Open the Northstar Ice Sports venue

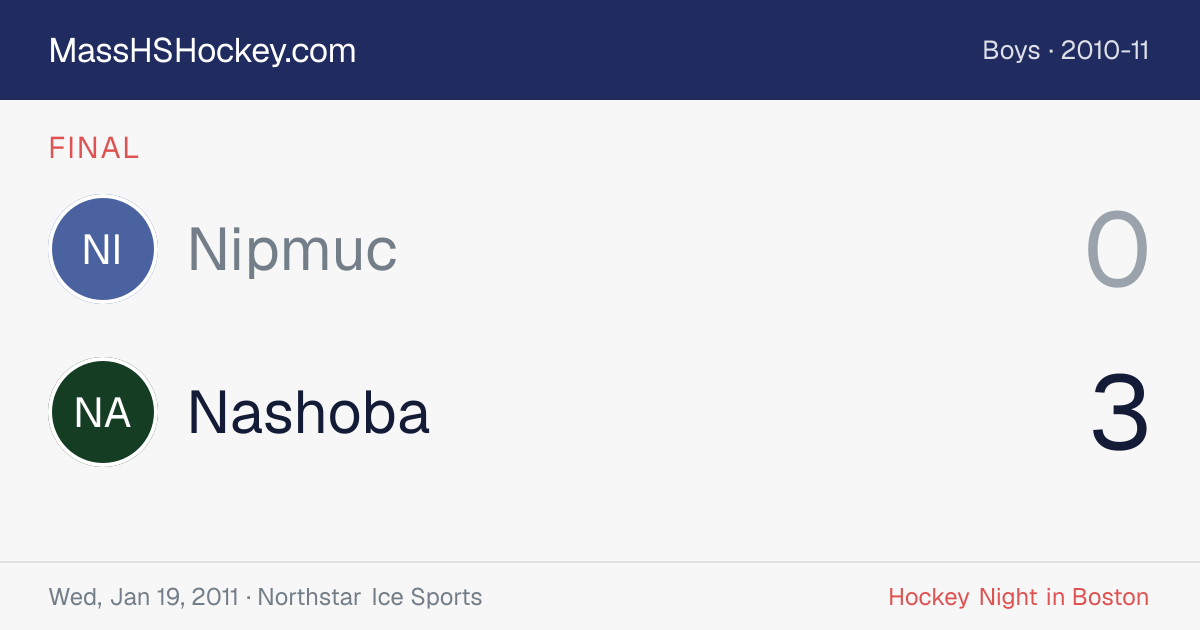click(370, 597)
